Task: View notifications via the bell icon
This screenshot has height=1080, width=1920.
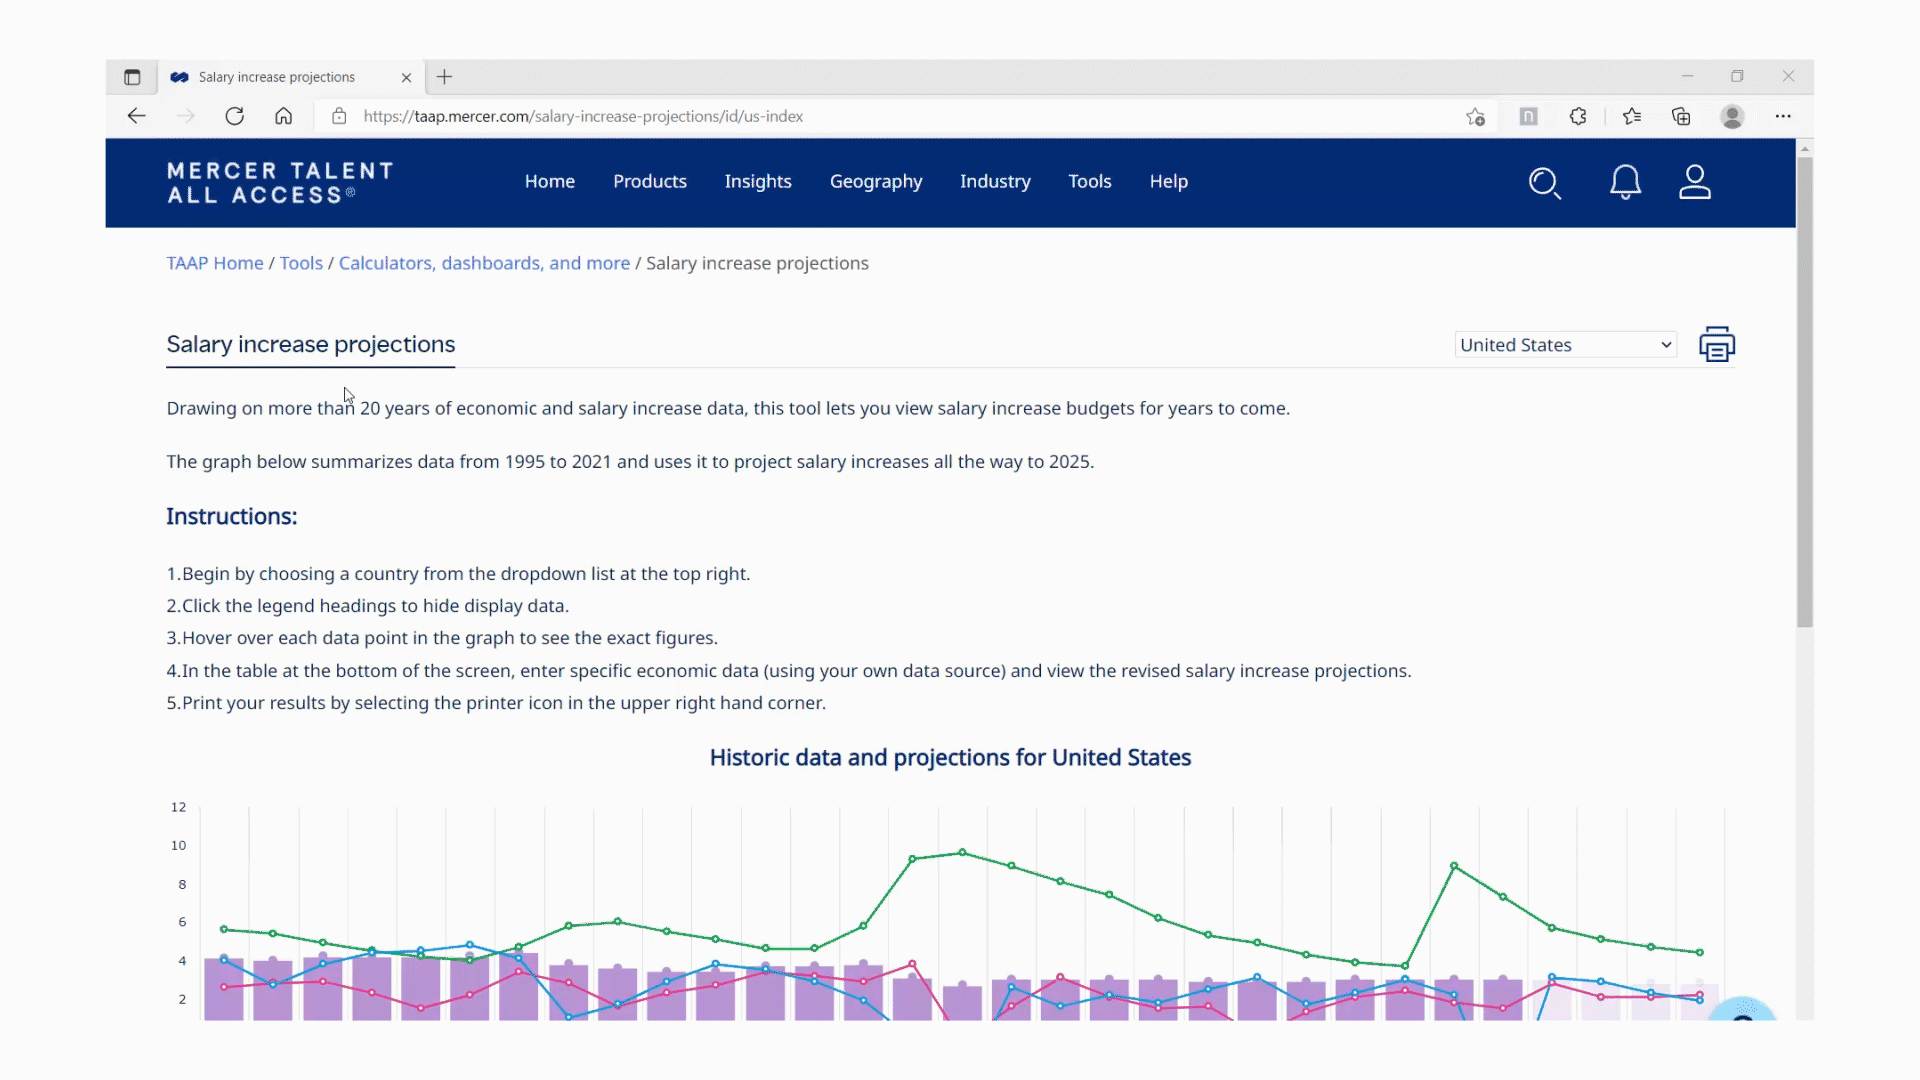Action: point(1625,183)
